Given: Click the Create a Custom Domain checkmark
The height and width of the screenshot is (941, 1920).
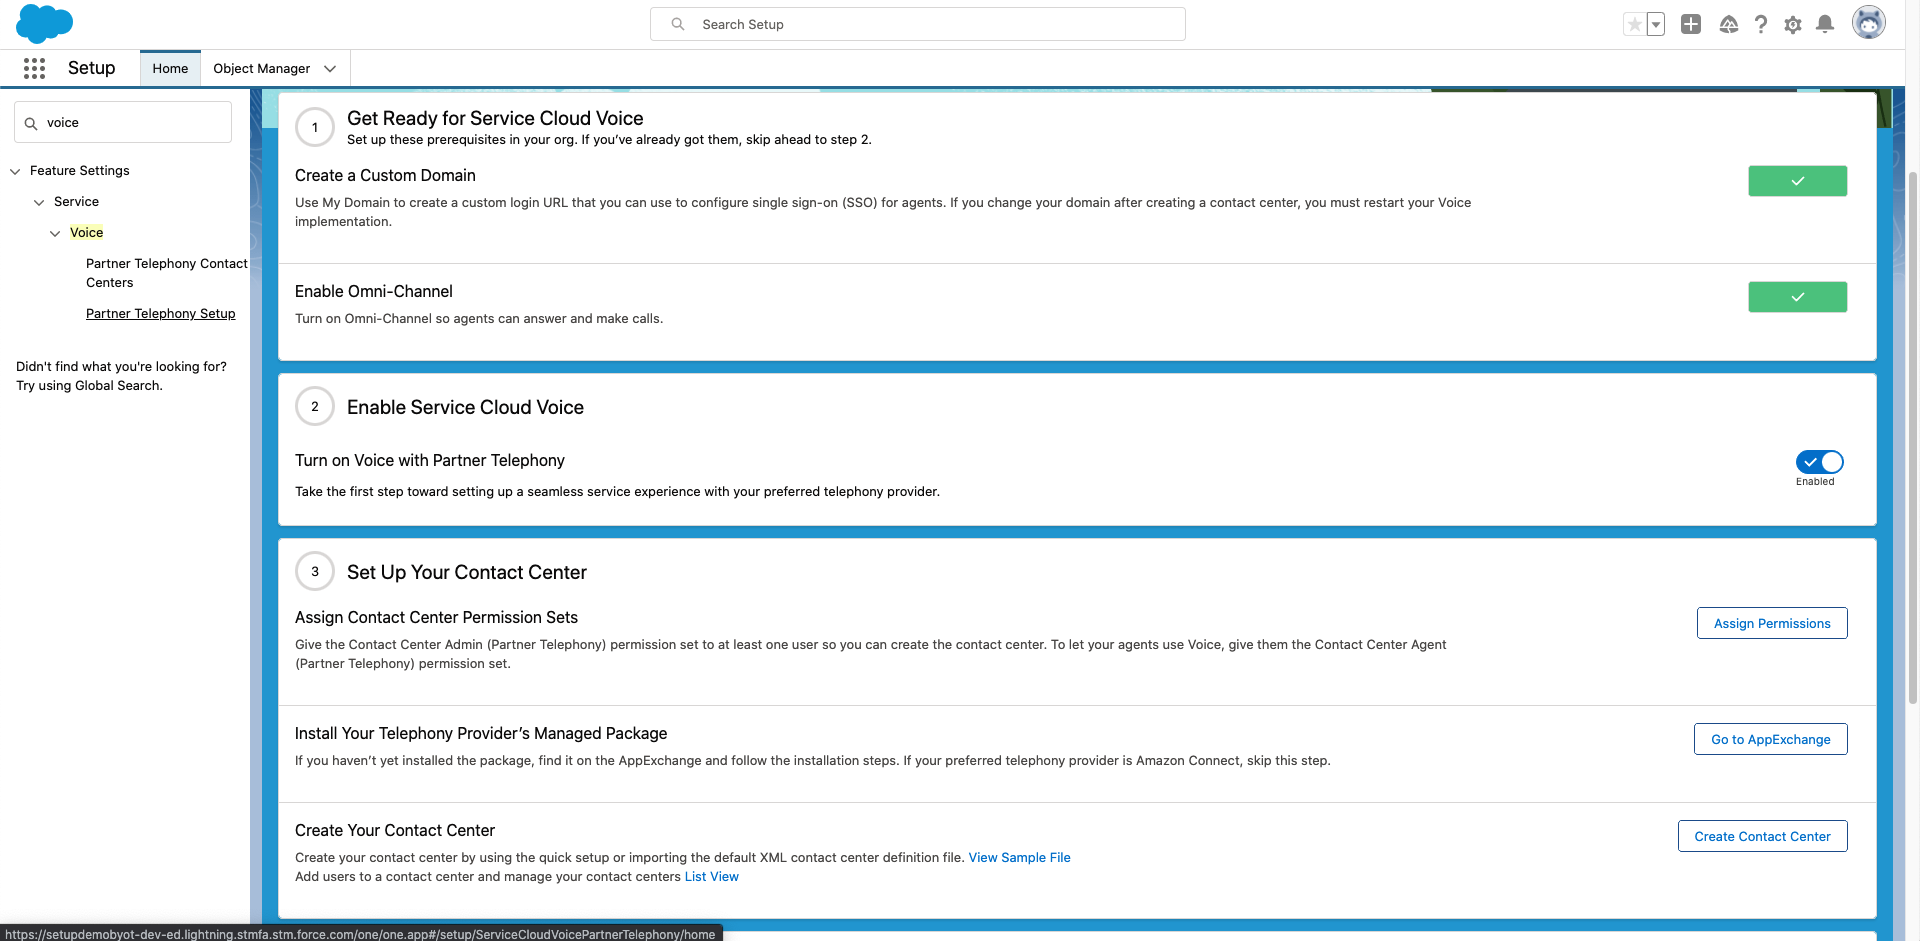Looking at the screenshot, I should 1797,181.
